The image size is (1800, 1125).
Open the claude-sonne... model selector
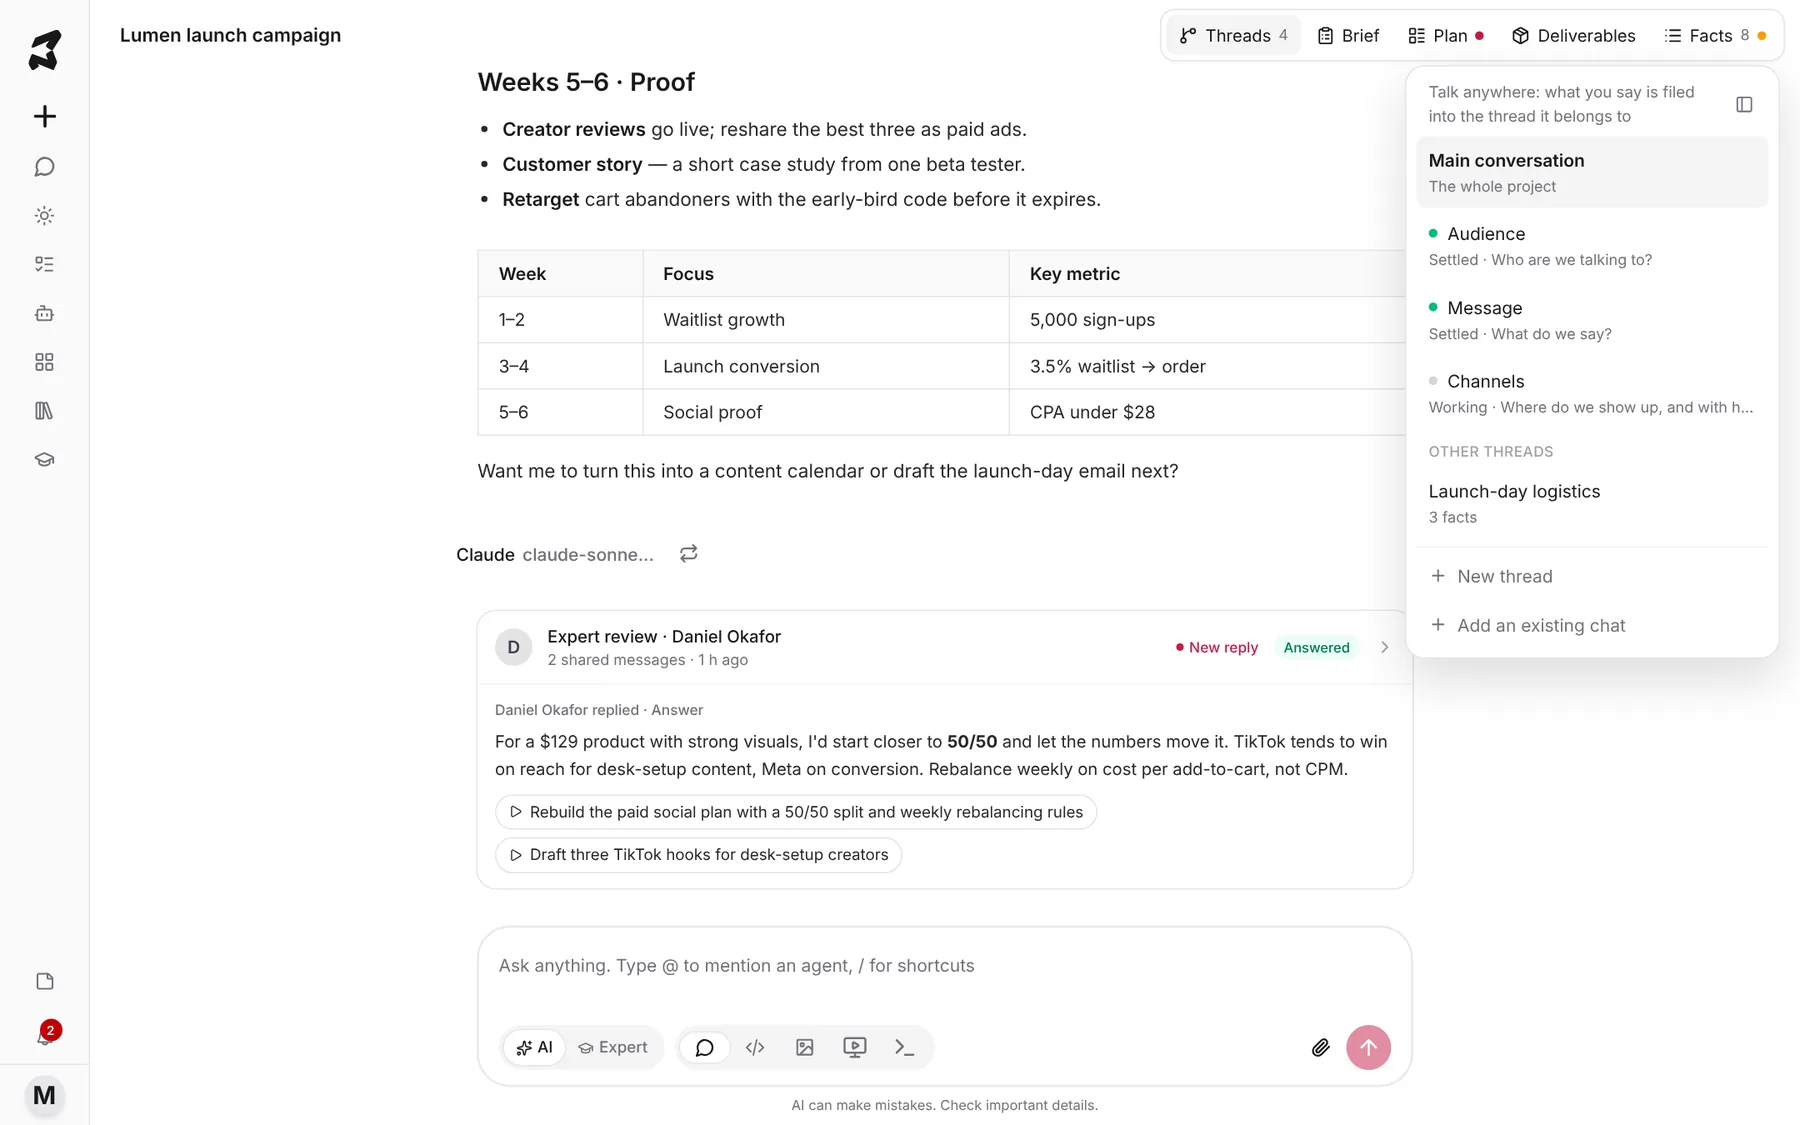[x=588, y=555]
